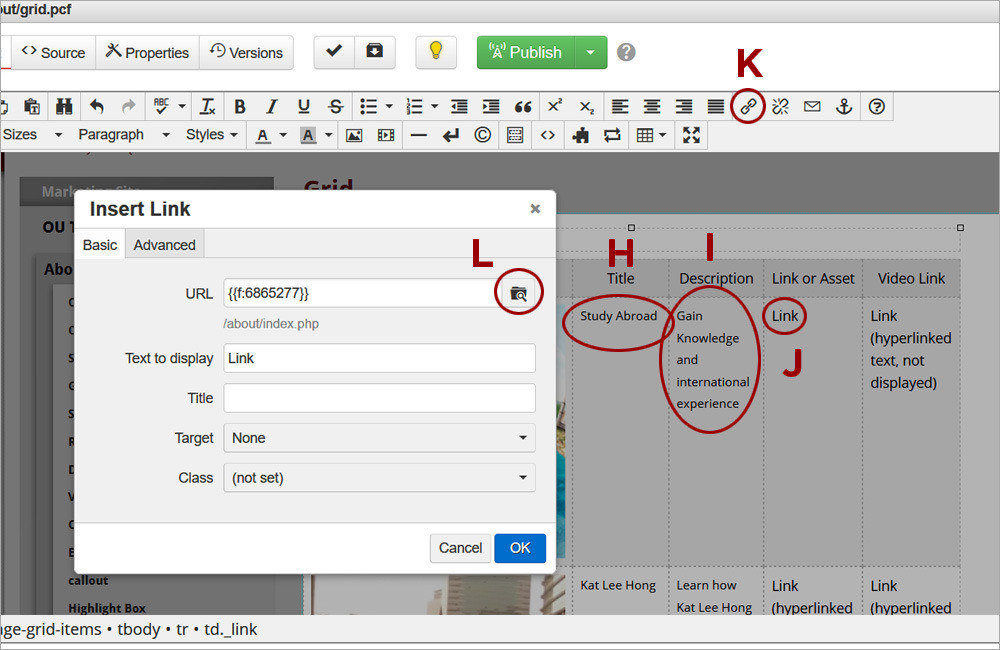
Task: Click the green Publish button
Action: [x=526, y=52]
